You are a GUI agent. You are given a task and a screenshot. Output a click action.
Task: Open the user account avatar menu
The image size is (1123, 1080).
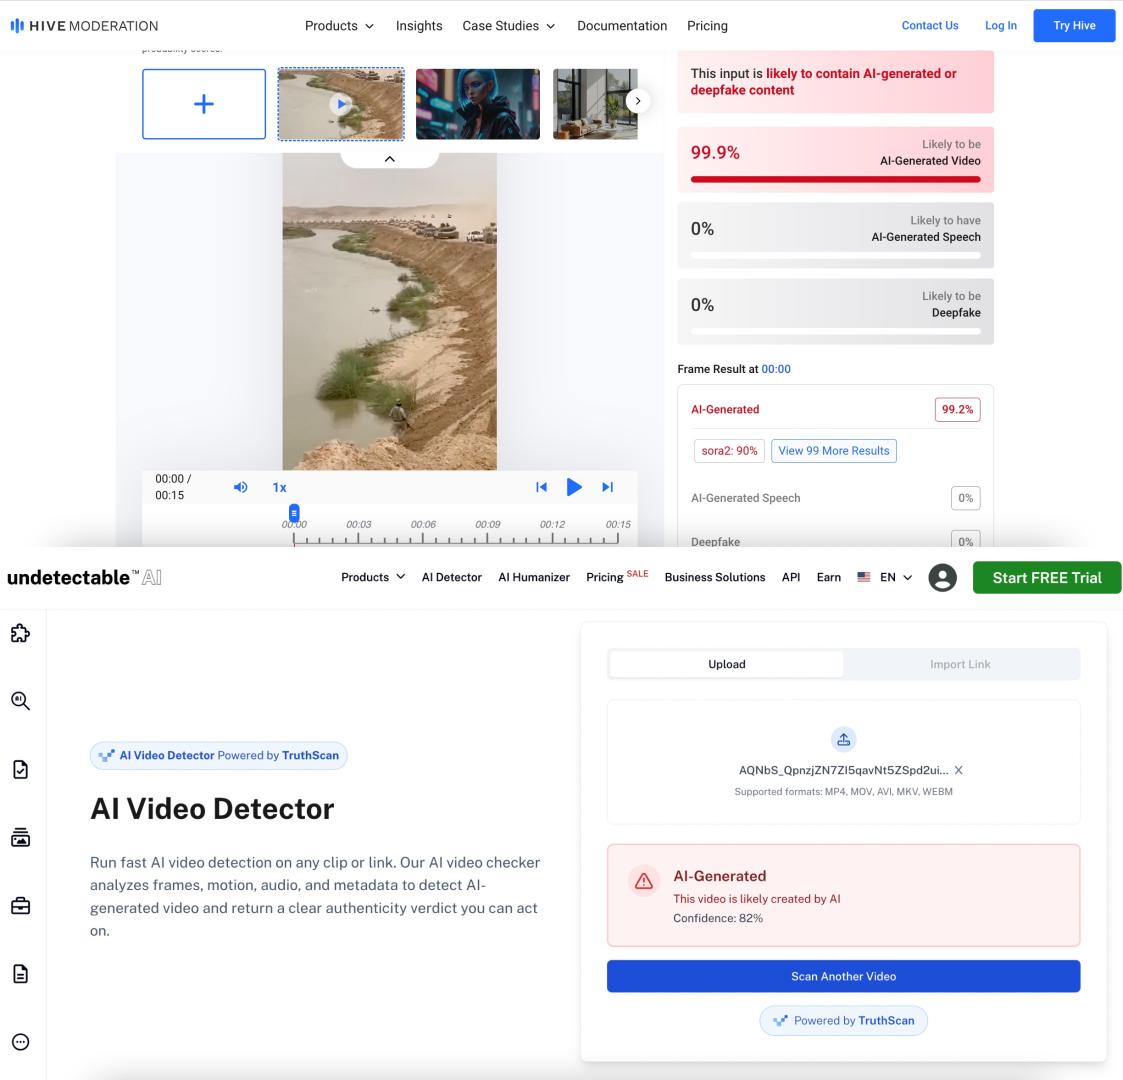(x=943, y=577)
